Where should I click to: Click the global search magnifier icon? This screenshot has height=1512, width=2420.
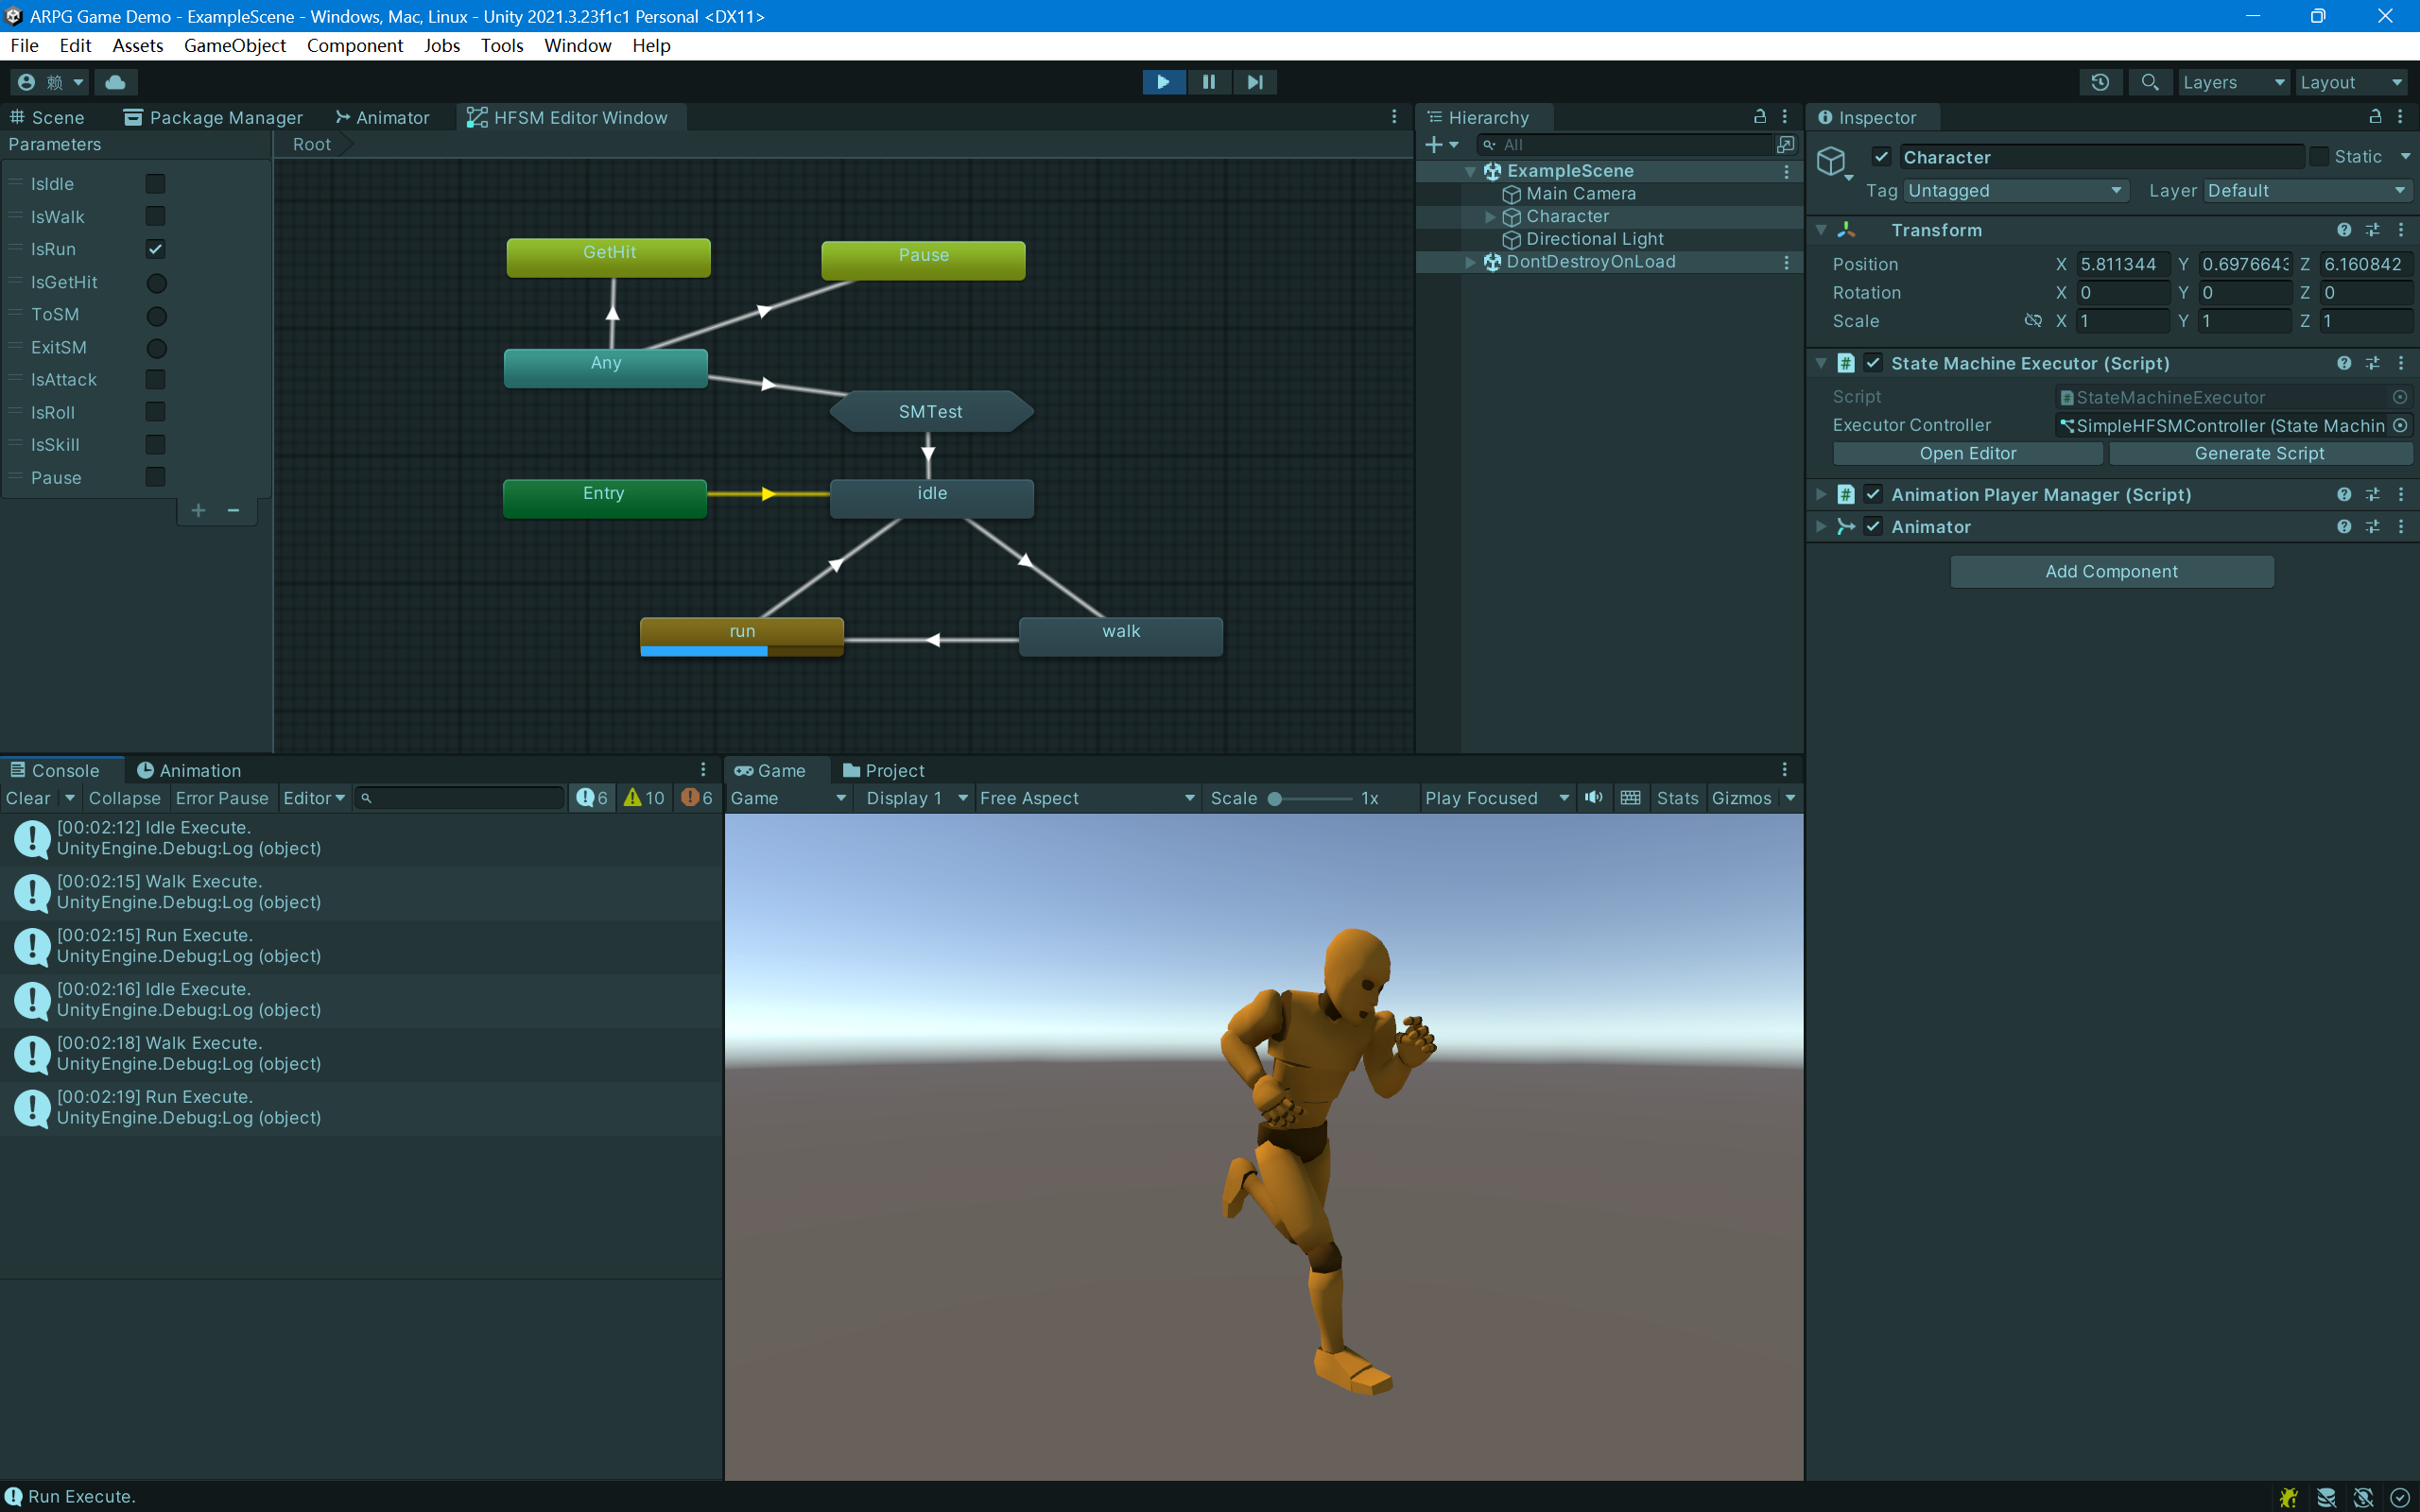point(2149,82)
